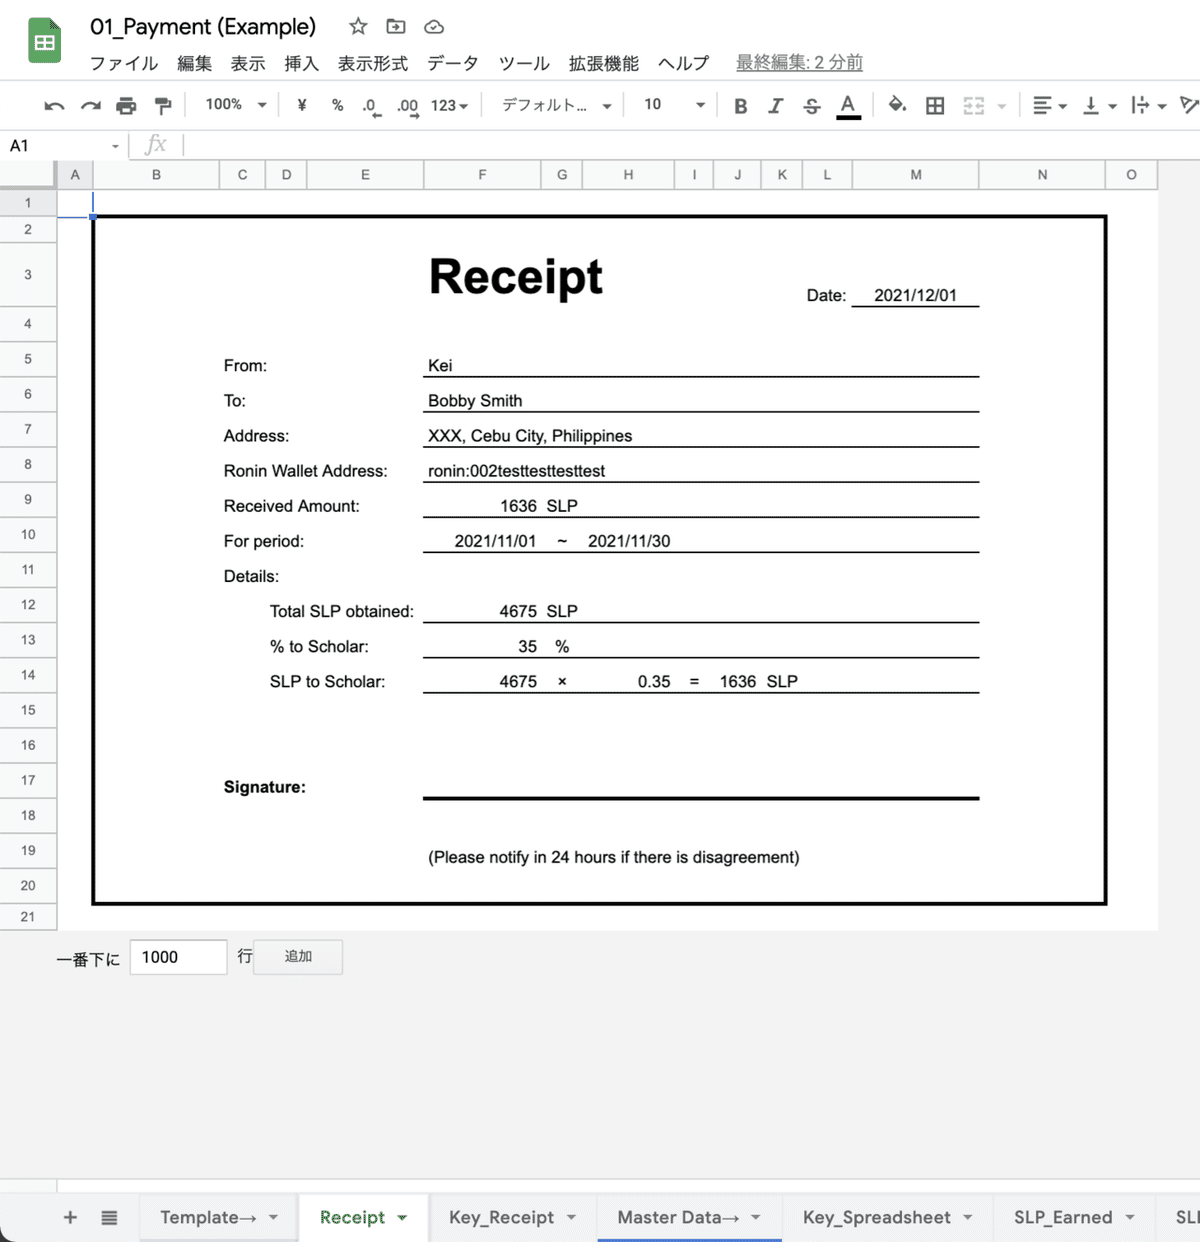Open the 表示 menu
The width and height of the screenshot is (1200, 1242).
point(248,63)
